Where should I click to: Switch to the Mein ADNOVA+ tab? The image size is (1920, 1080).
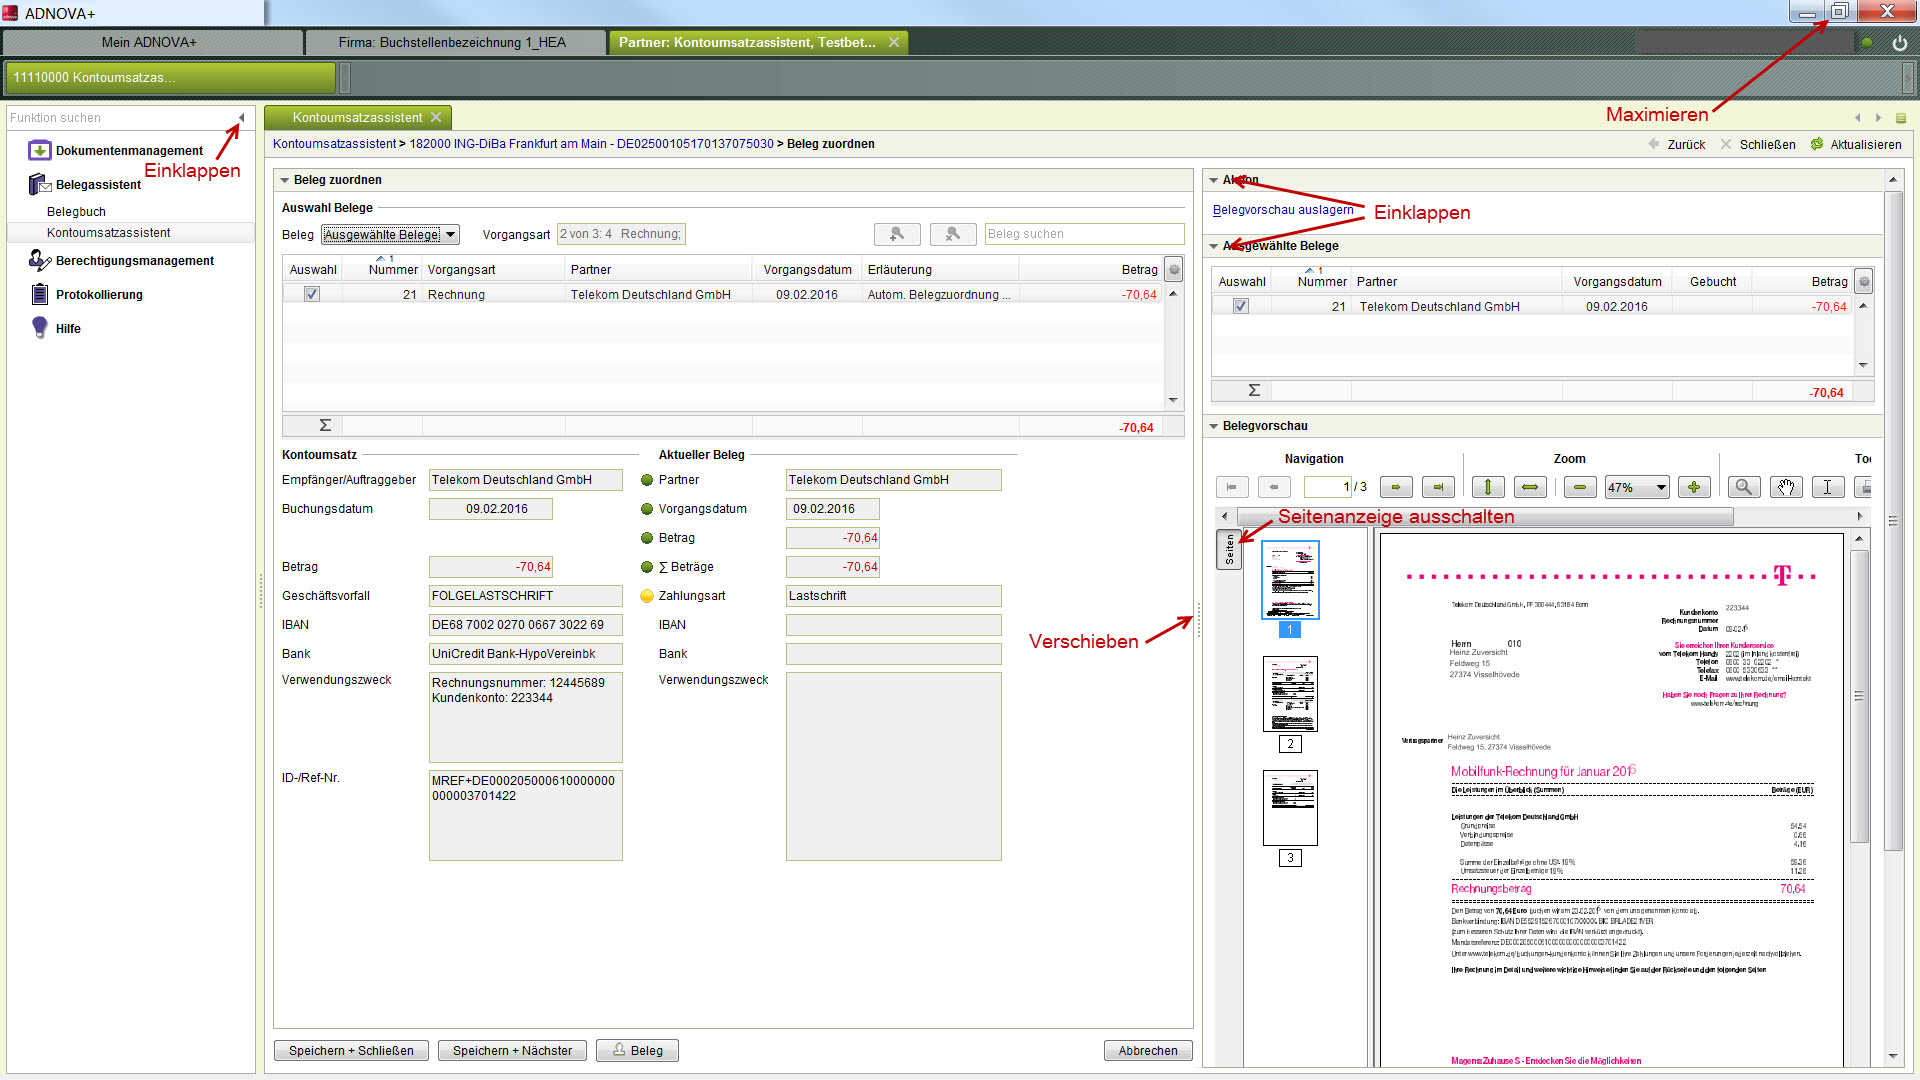point(150,42)
